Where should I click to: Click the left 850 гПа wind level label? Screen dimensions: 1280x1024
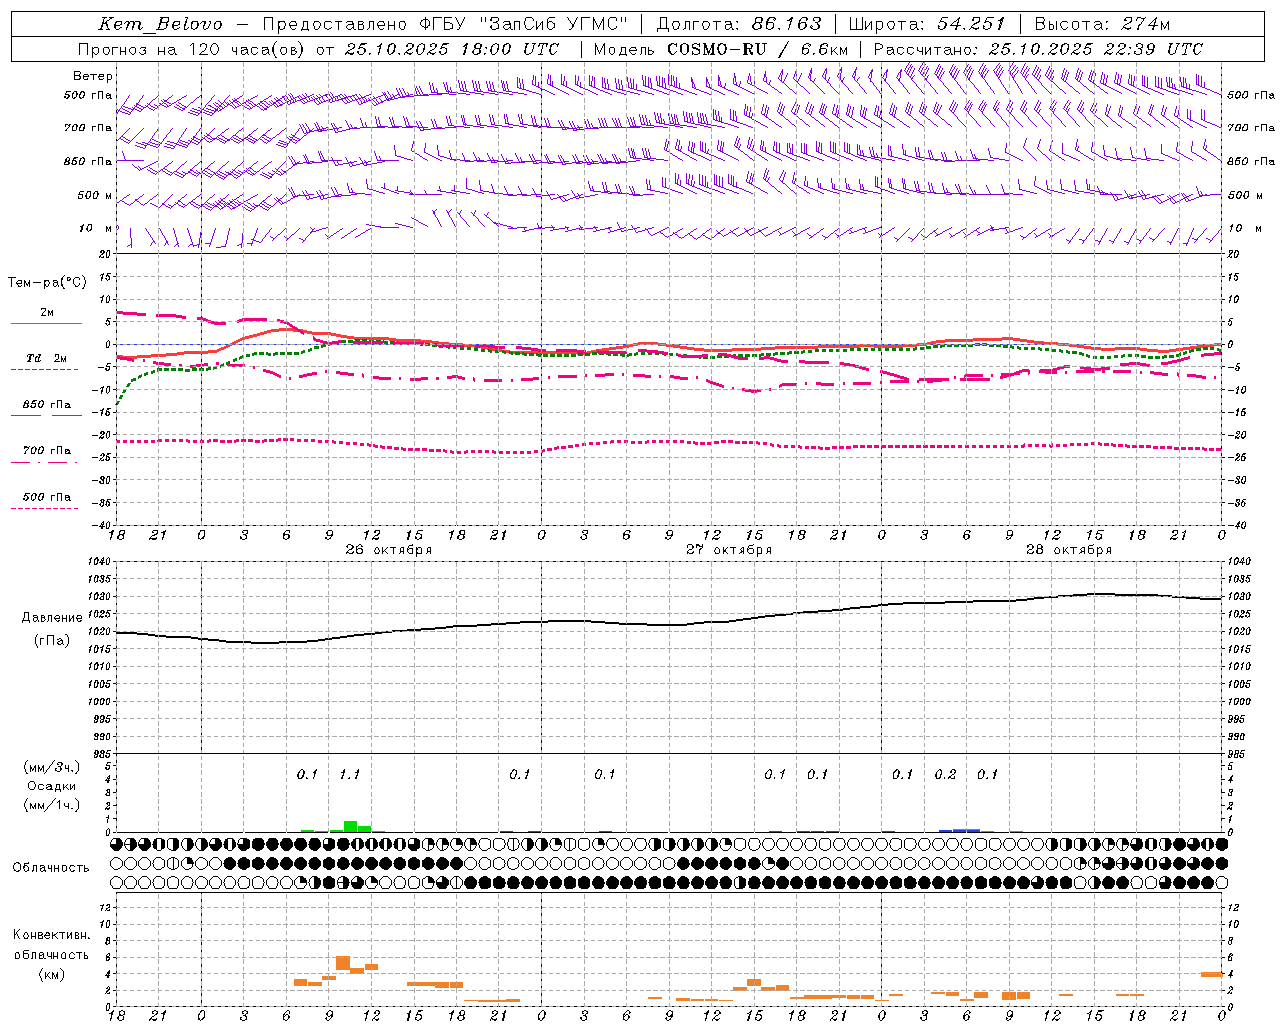pos(88,161)
